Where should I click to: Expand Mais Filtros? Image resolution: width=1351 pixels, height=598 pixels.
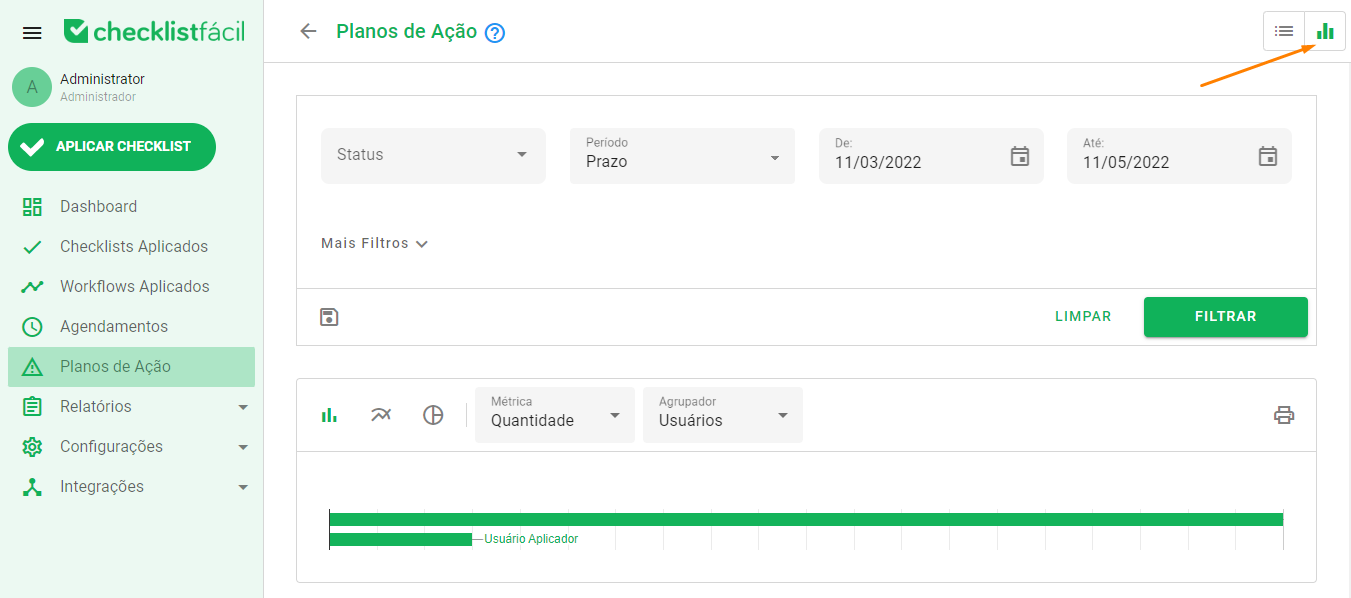coord(375,243)
